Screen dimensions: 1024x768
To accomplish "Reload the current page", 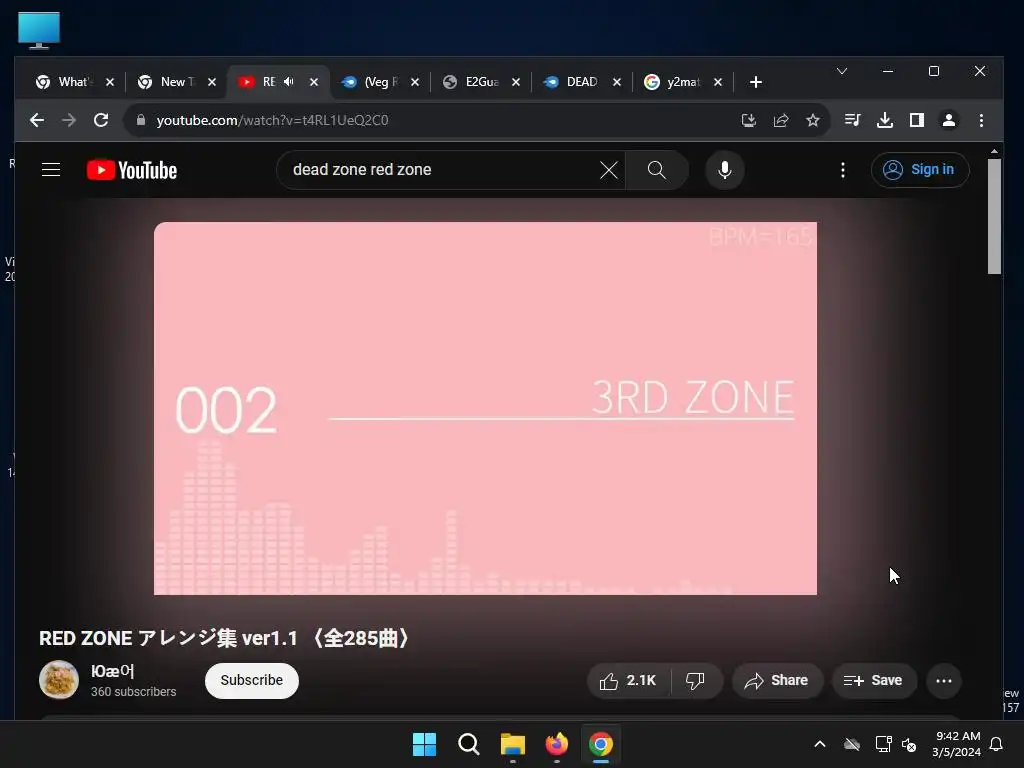I will [101, 120].
